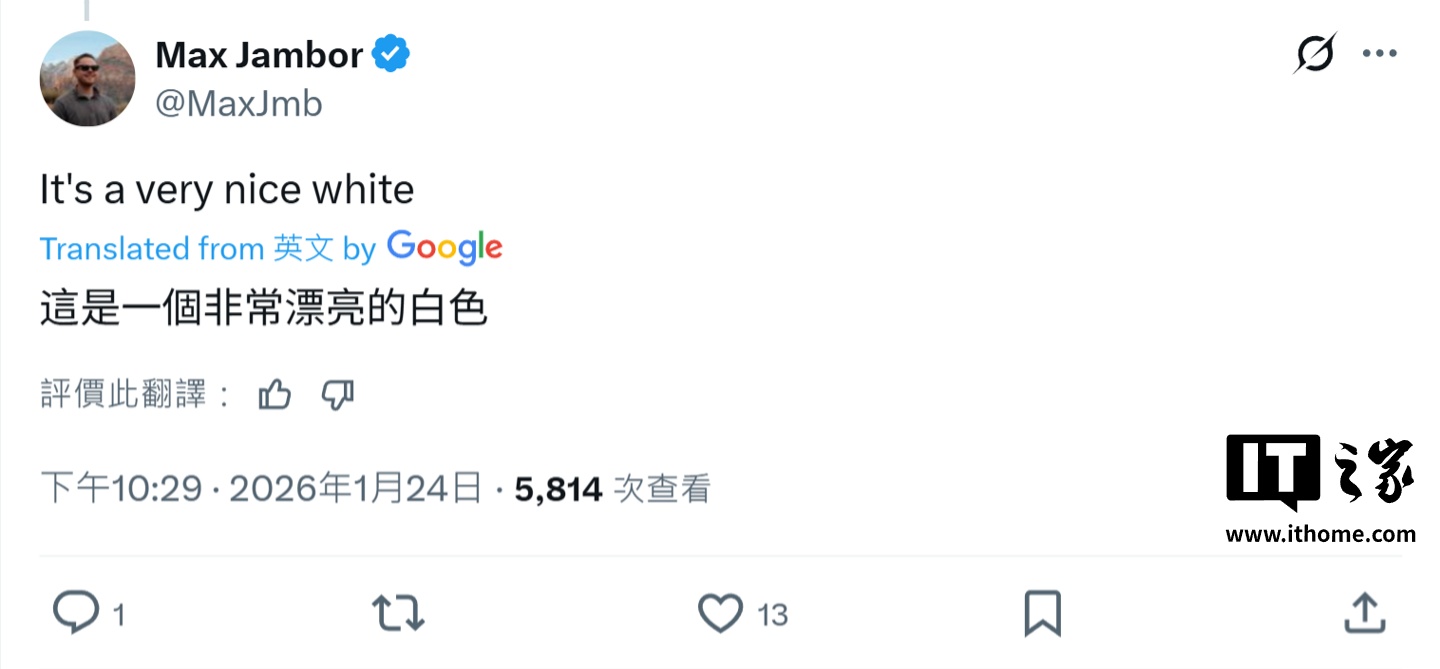Click the www.ithome.com text
Image resolution: width=1440 pixels, height=669 pixels.
click(x=1320, y=534)
